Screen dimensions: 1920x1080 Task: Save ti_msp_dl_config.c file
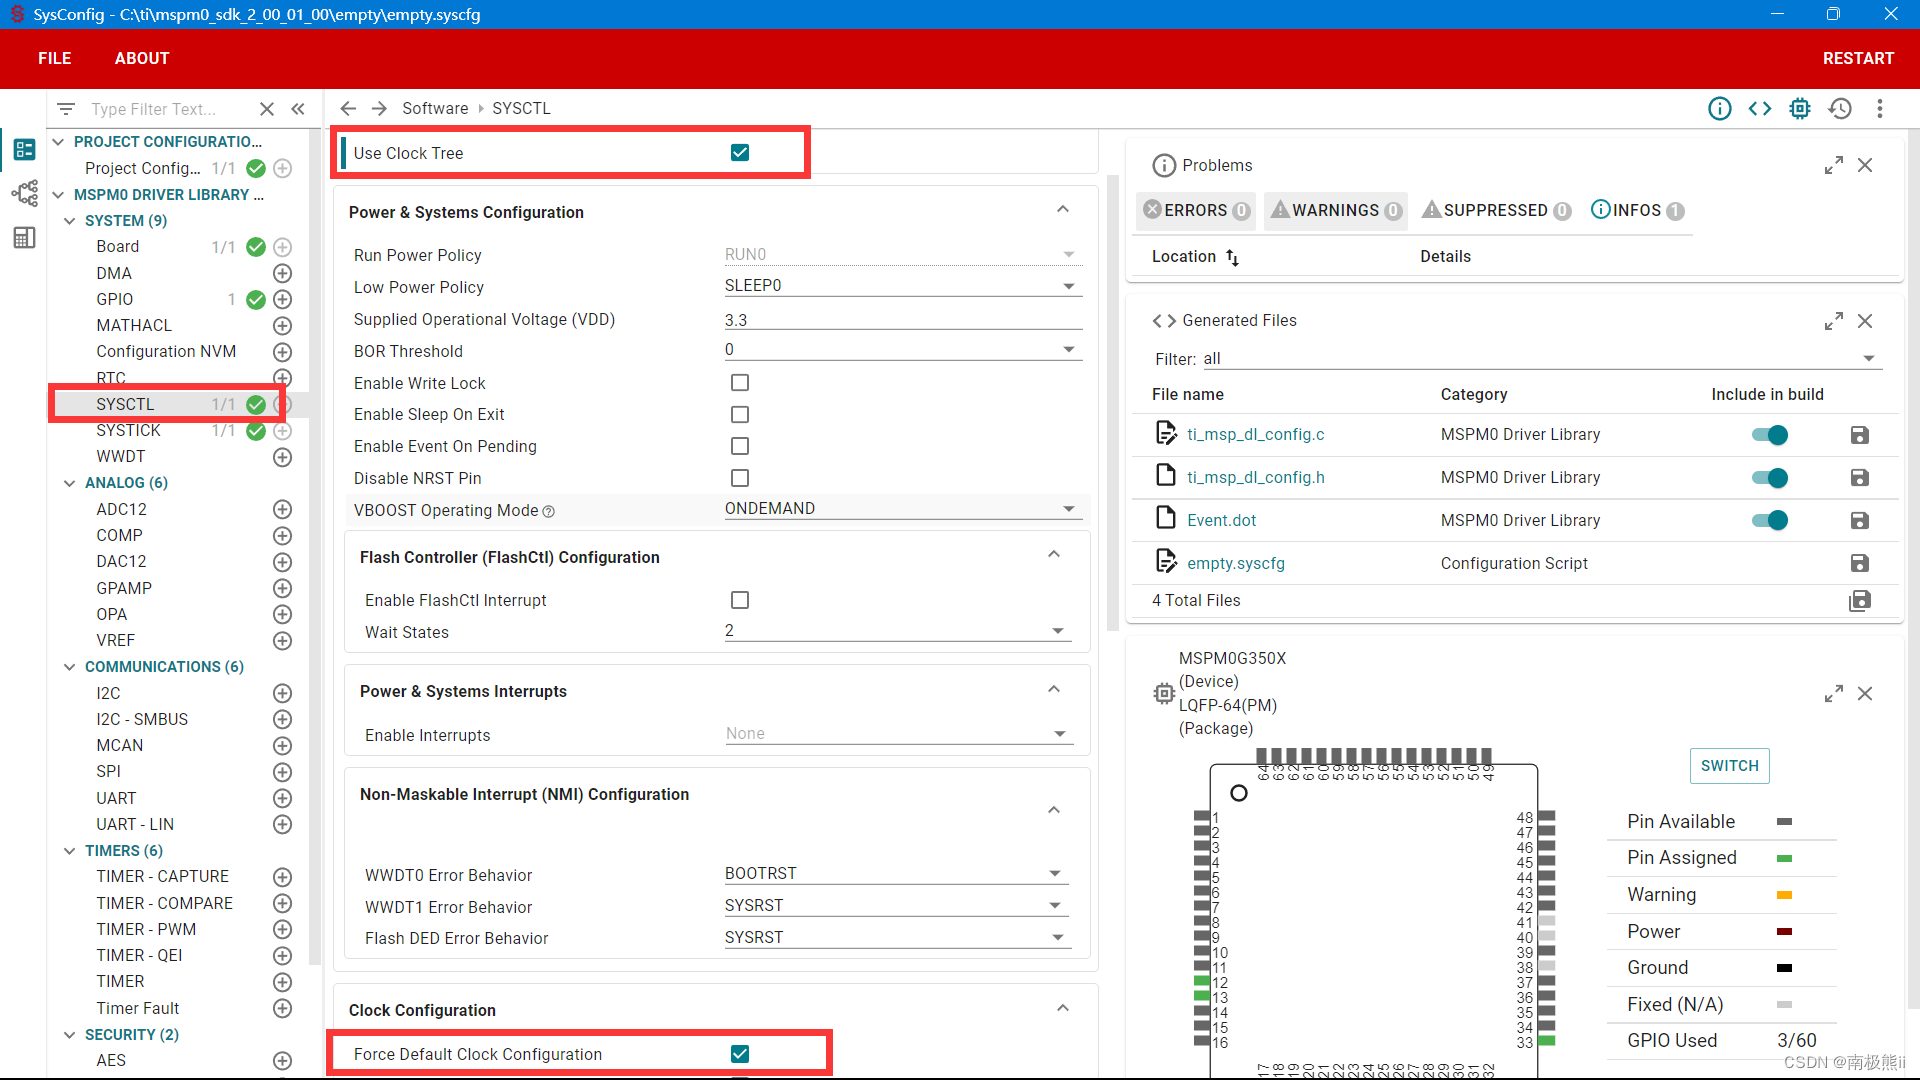click(x=1860, y=435)
